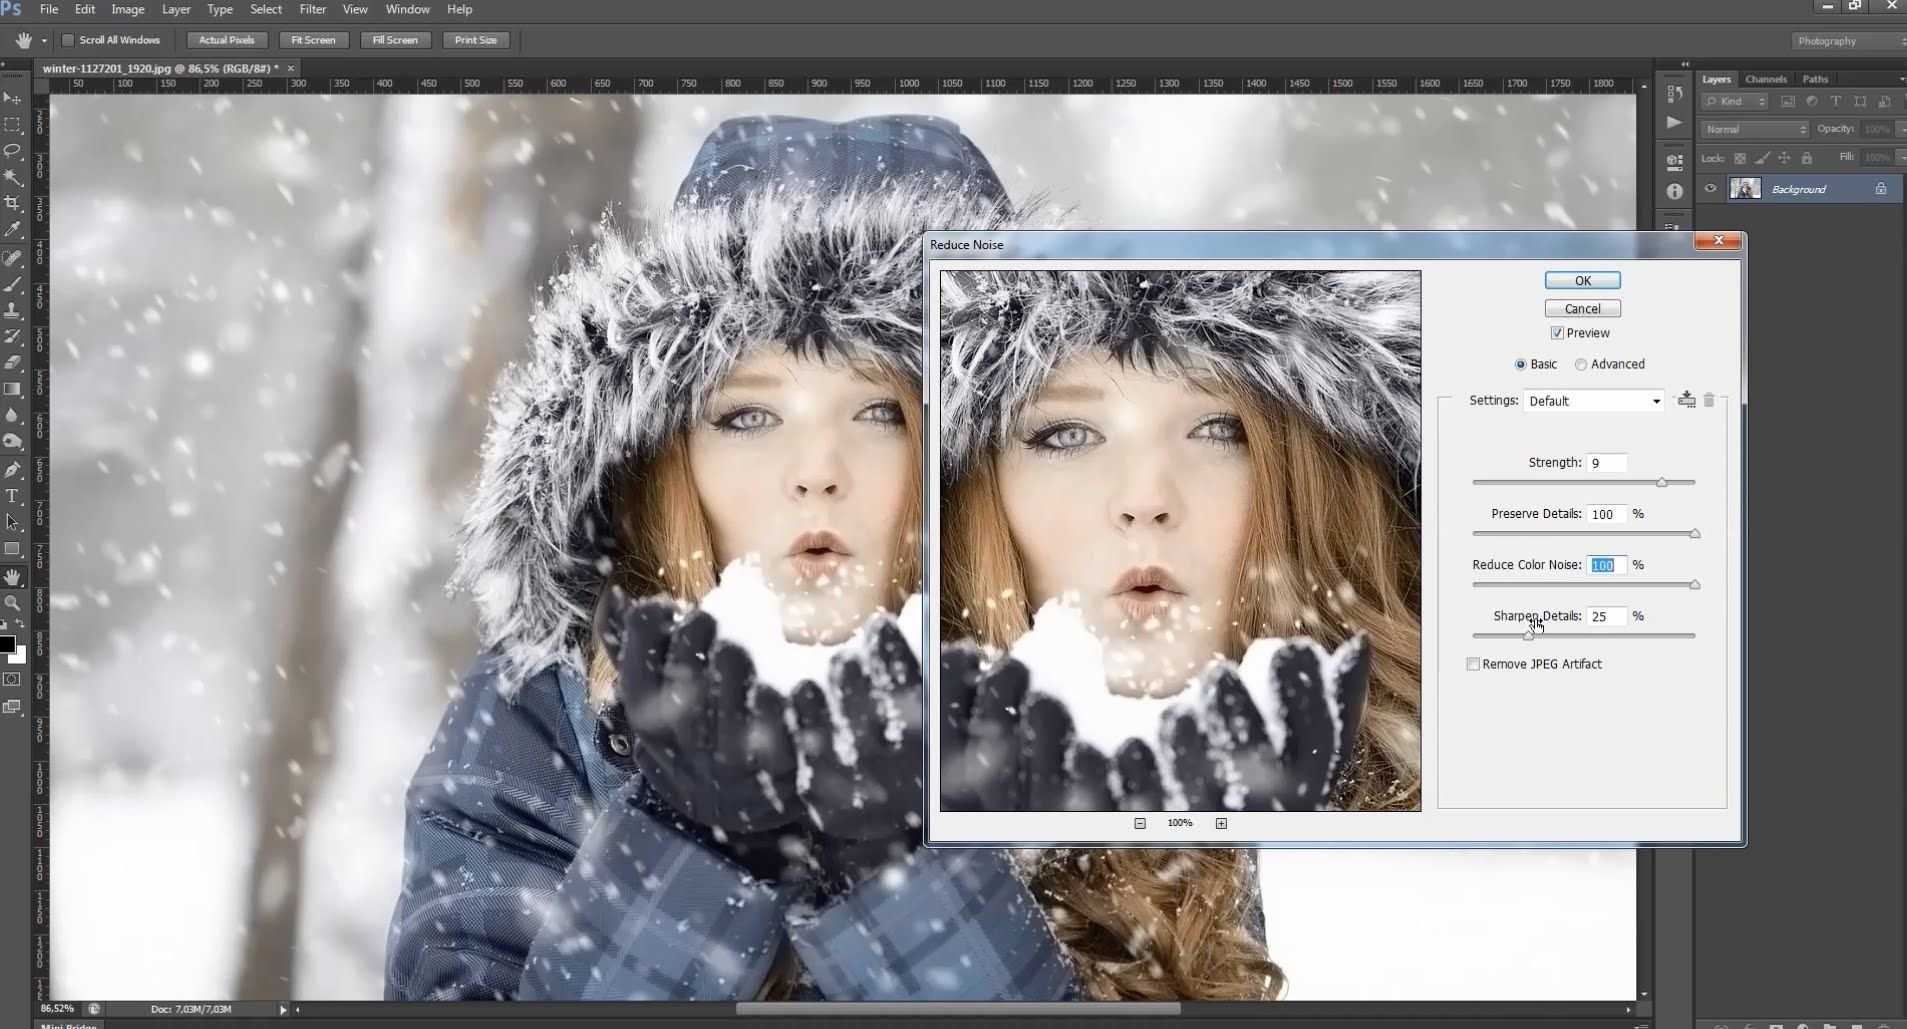Click the delete preset trash icon
1907x1029 pixels.
1709,400
